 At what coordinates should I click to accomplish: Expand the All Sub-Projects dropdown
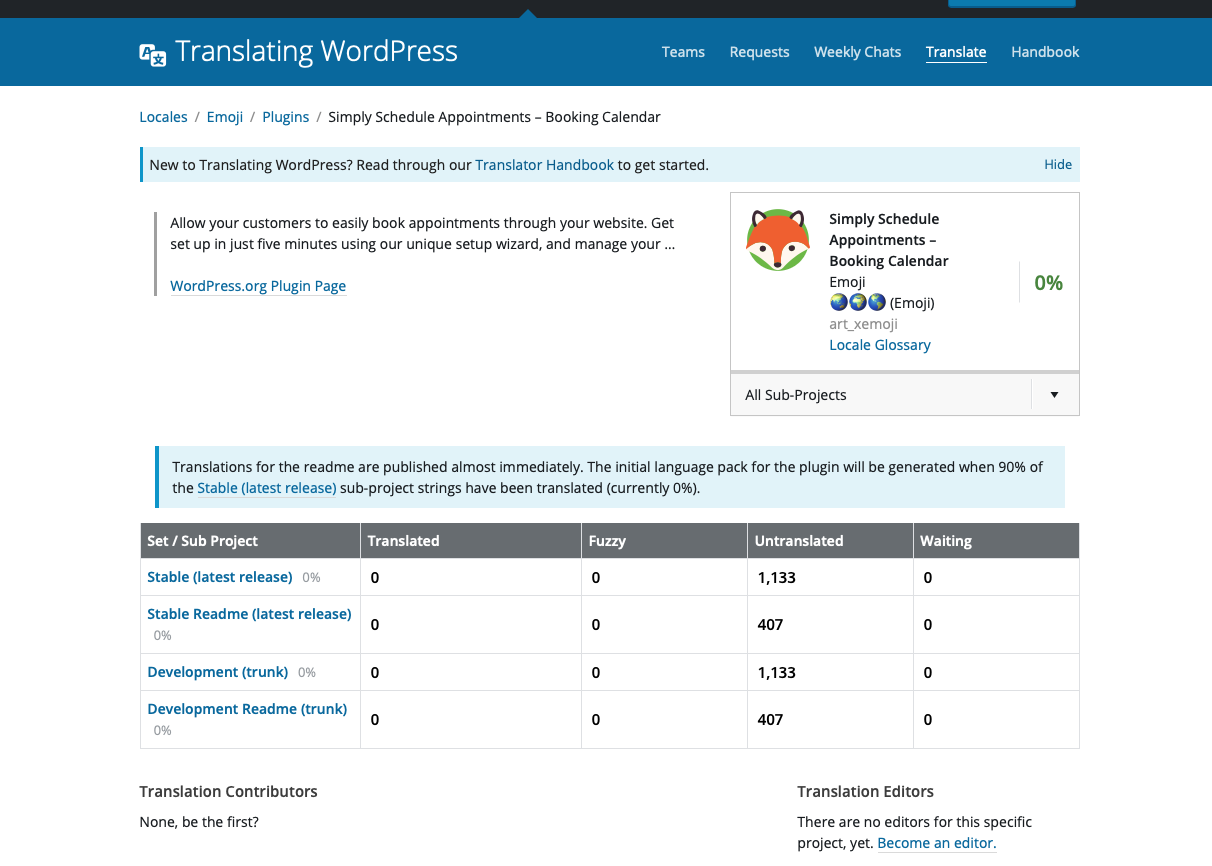[x=1053, y=394]
